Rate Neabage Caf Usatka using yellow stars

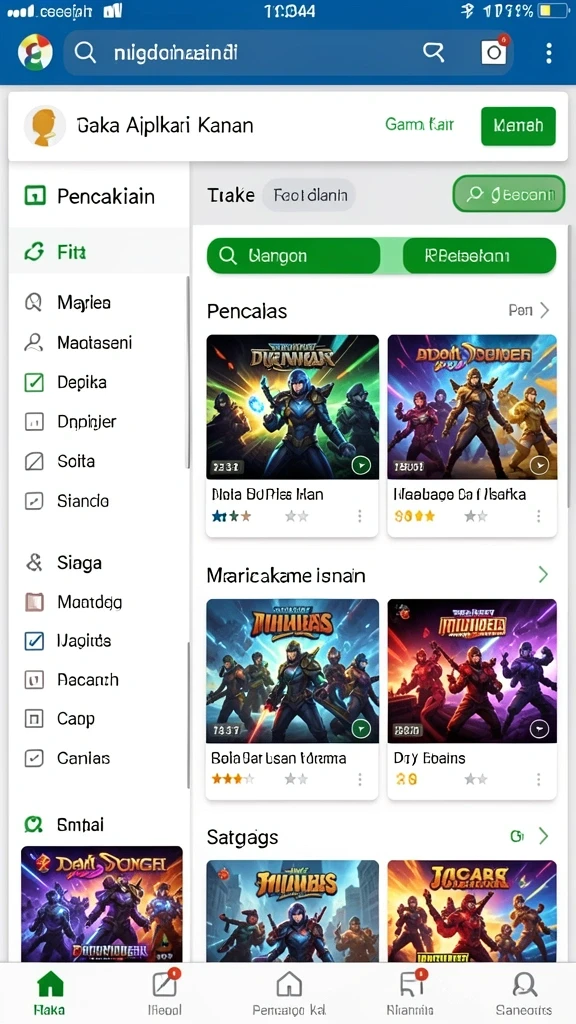pos(415,517)
